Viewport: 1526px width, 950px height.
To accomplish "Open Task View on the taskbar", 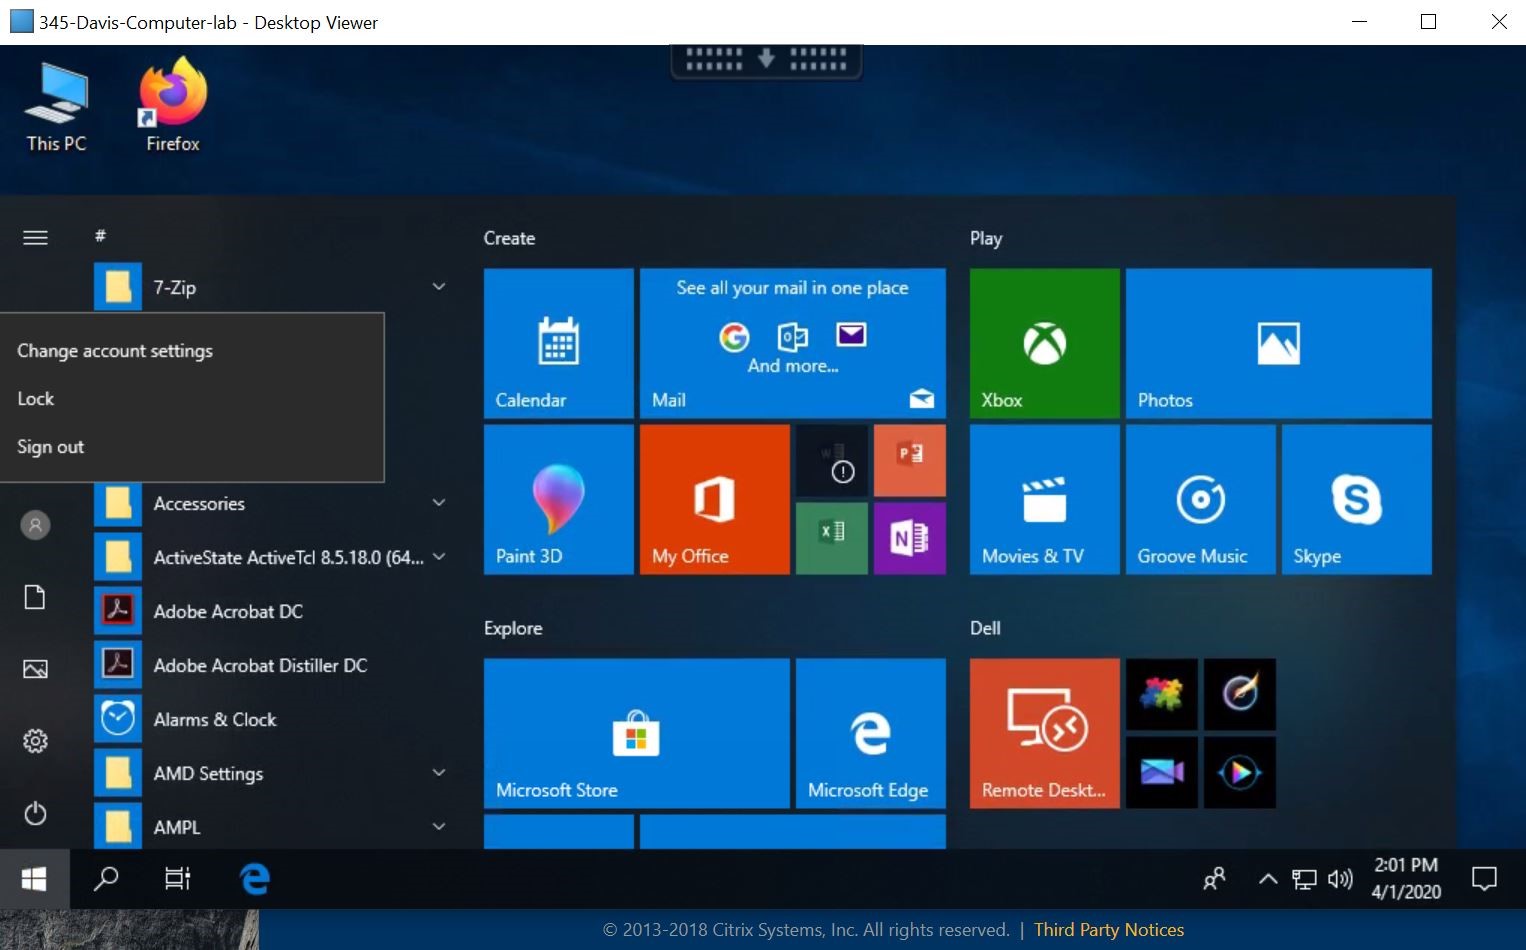I will click(x=177, y=879).
